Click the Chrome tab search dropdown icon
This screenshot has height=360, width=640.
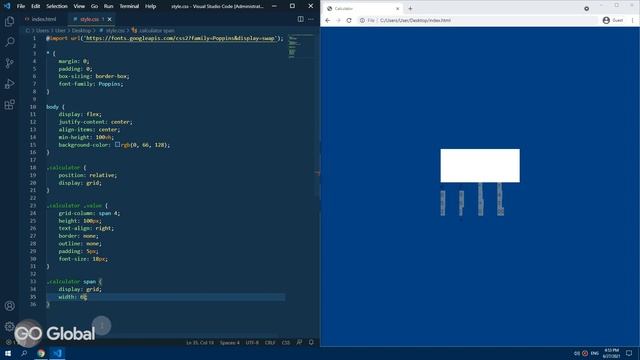(x=587, y=8)
